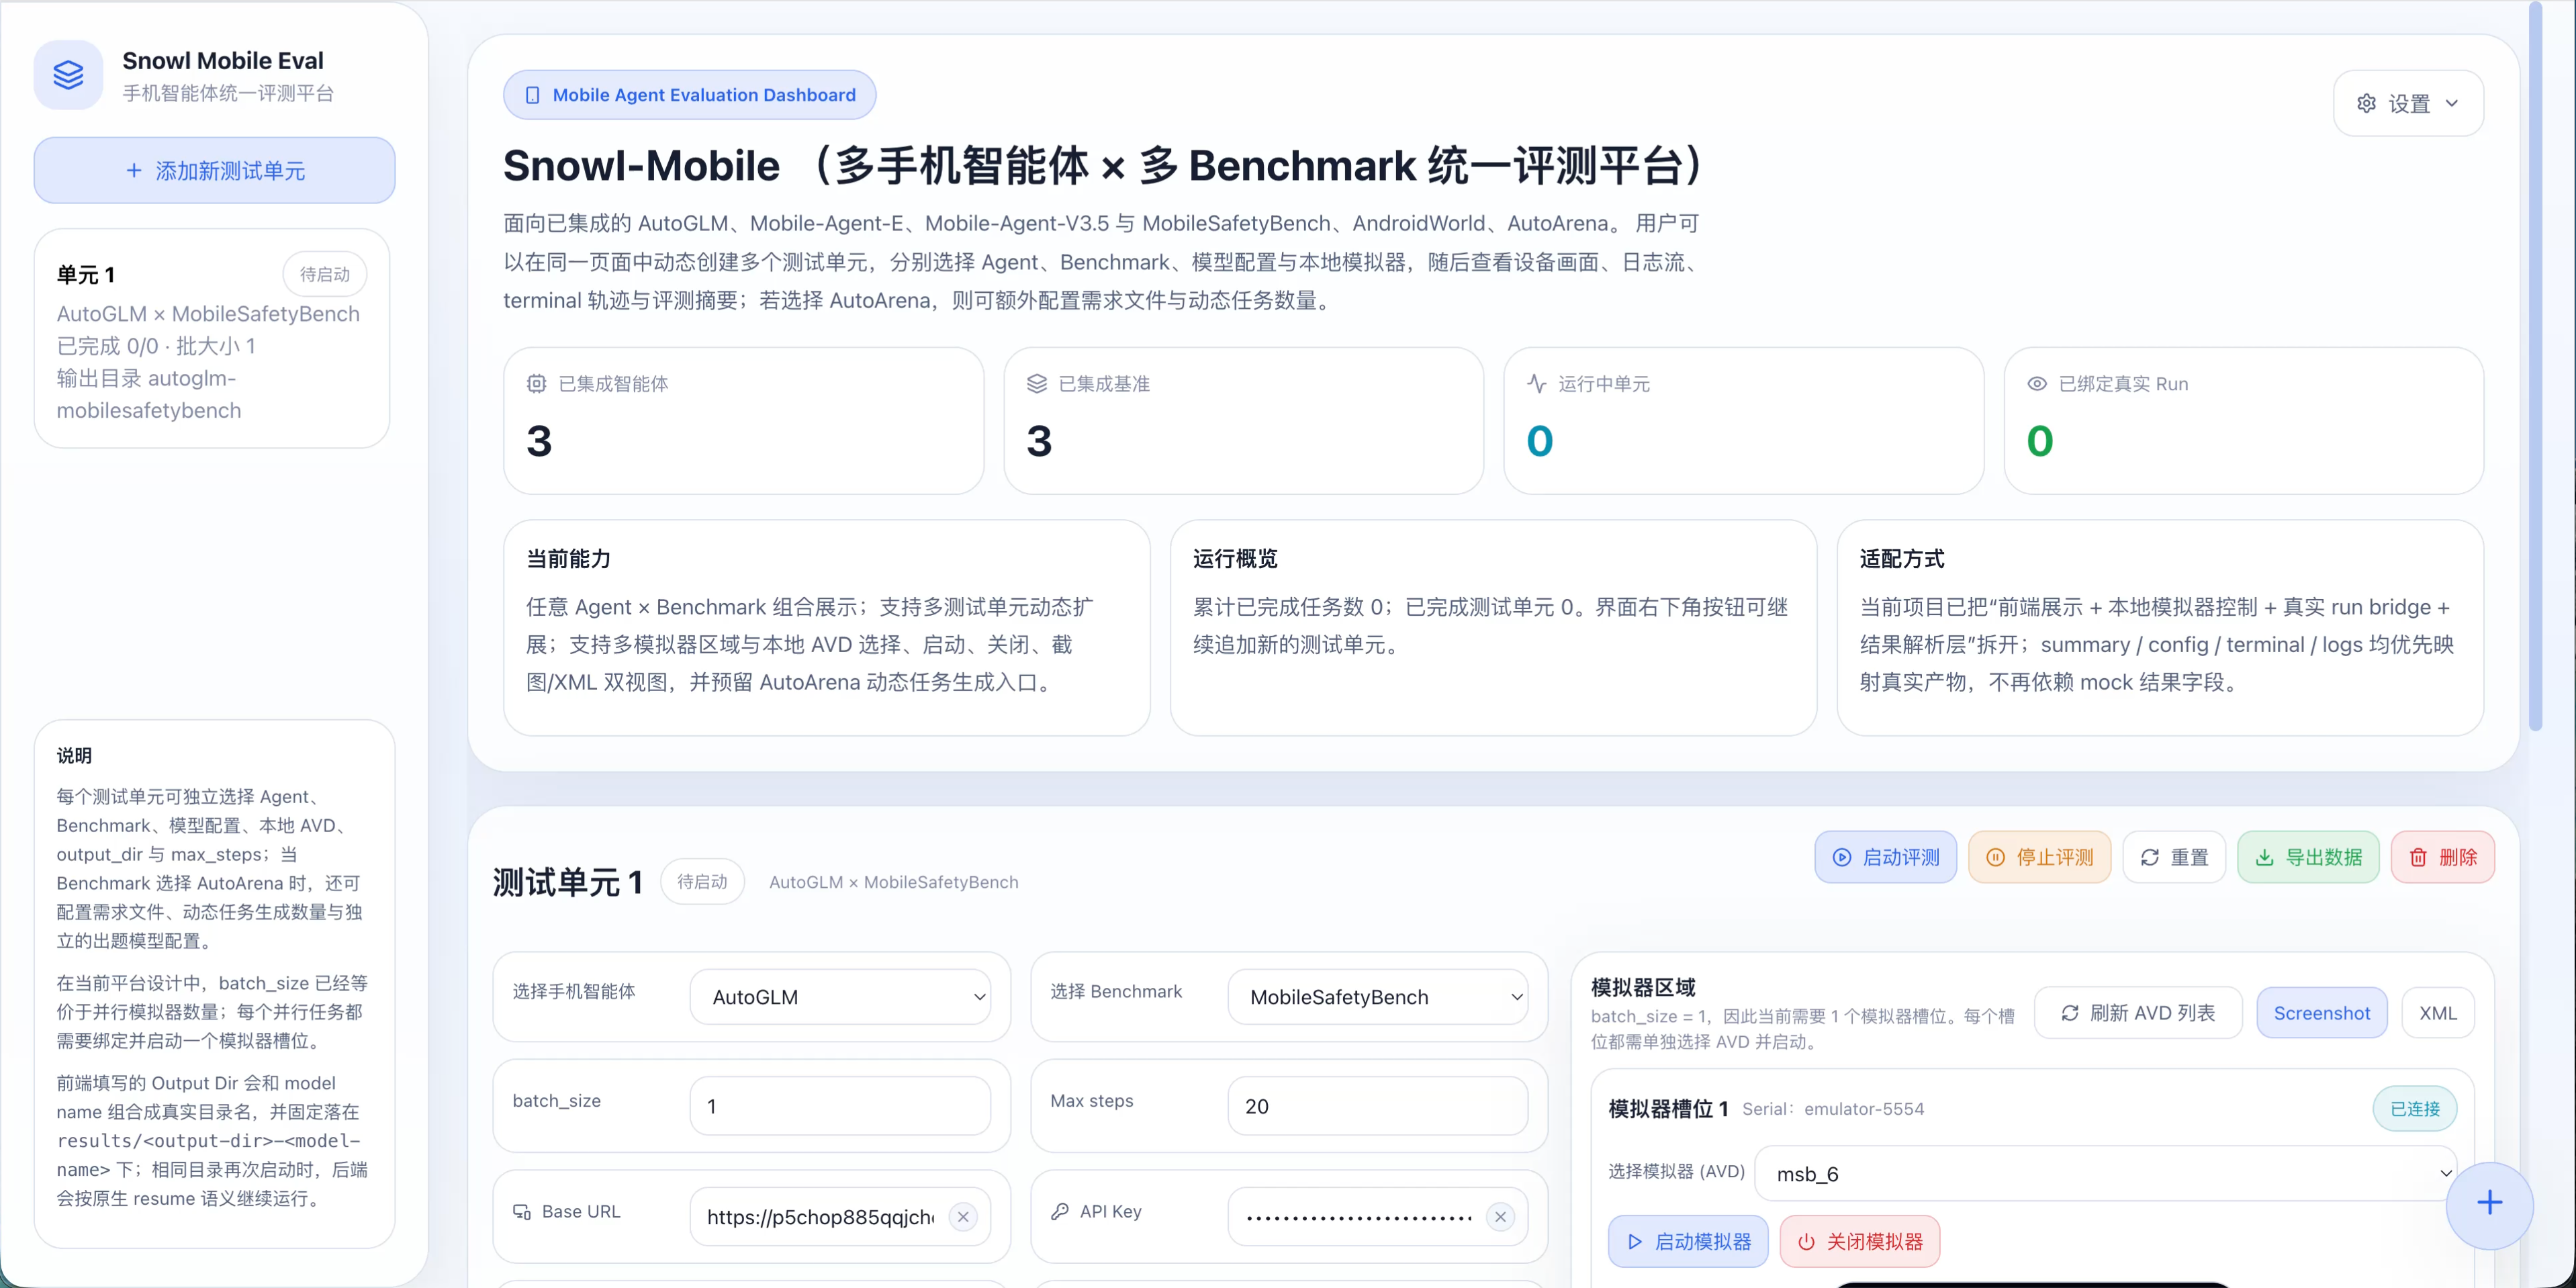The image size is (2576, 1288).
Task: Click the Max steps input field
Action: click(x=1378, y=1106)
